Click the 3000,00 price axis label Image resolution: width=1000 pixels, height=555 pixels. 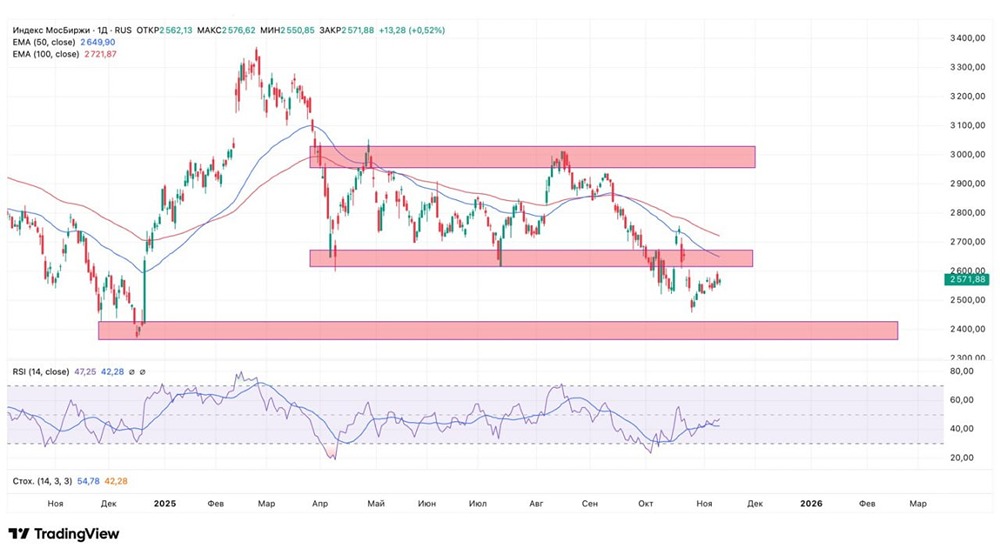point(967,154)
